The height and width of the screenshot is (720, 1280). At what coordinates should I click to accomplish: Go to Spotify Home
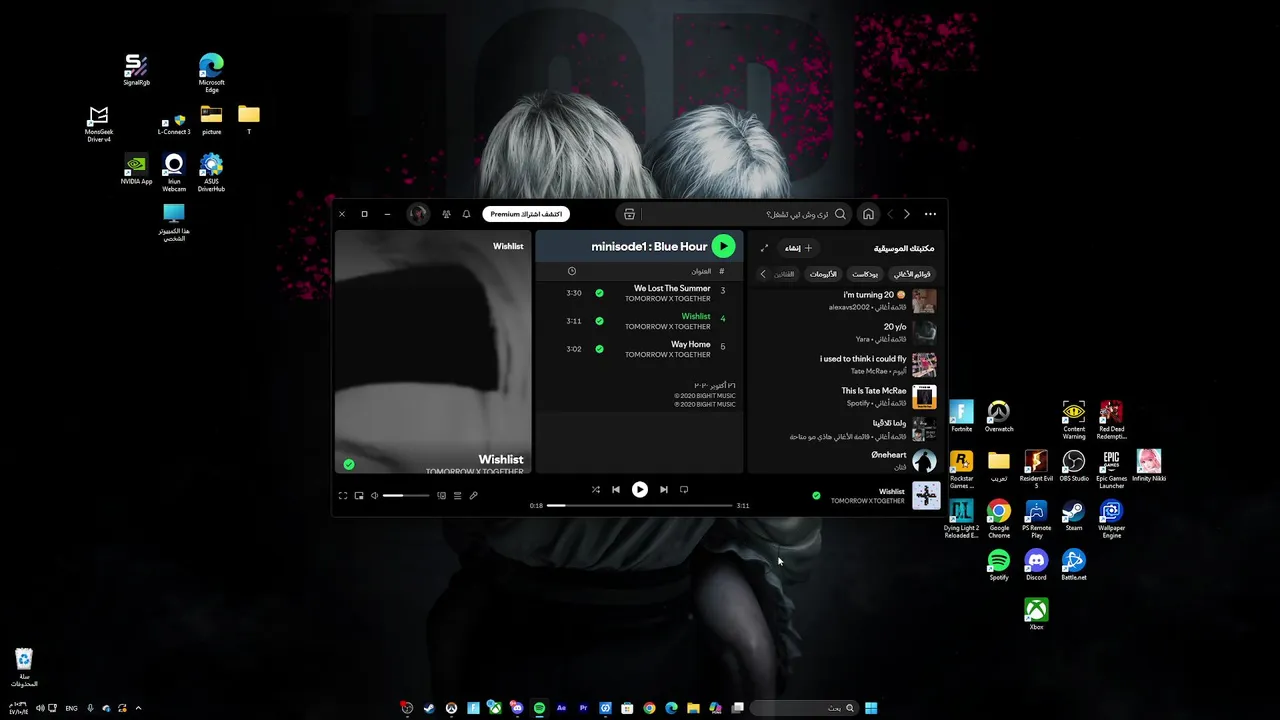tap(868, 214)
